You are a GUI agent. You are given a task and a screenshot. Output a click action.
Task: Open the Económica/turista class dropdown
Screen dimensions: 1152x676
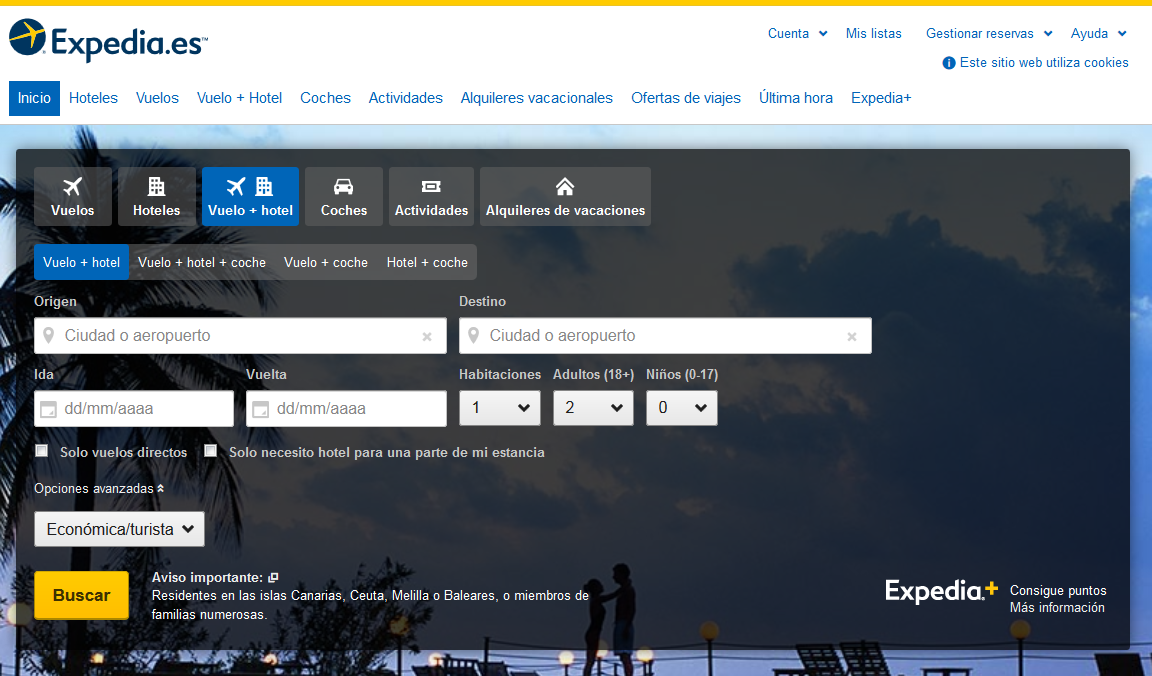click(119, 529)
